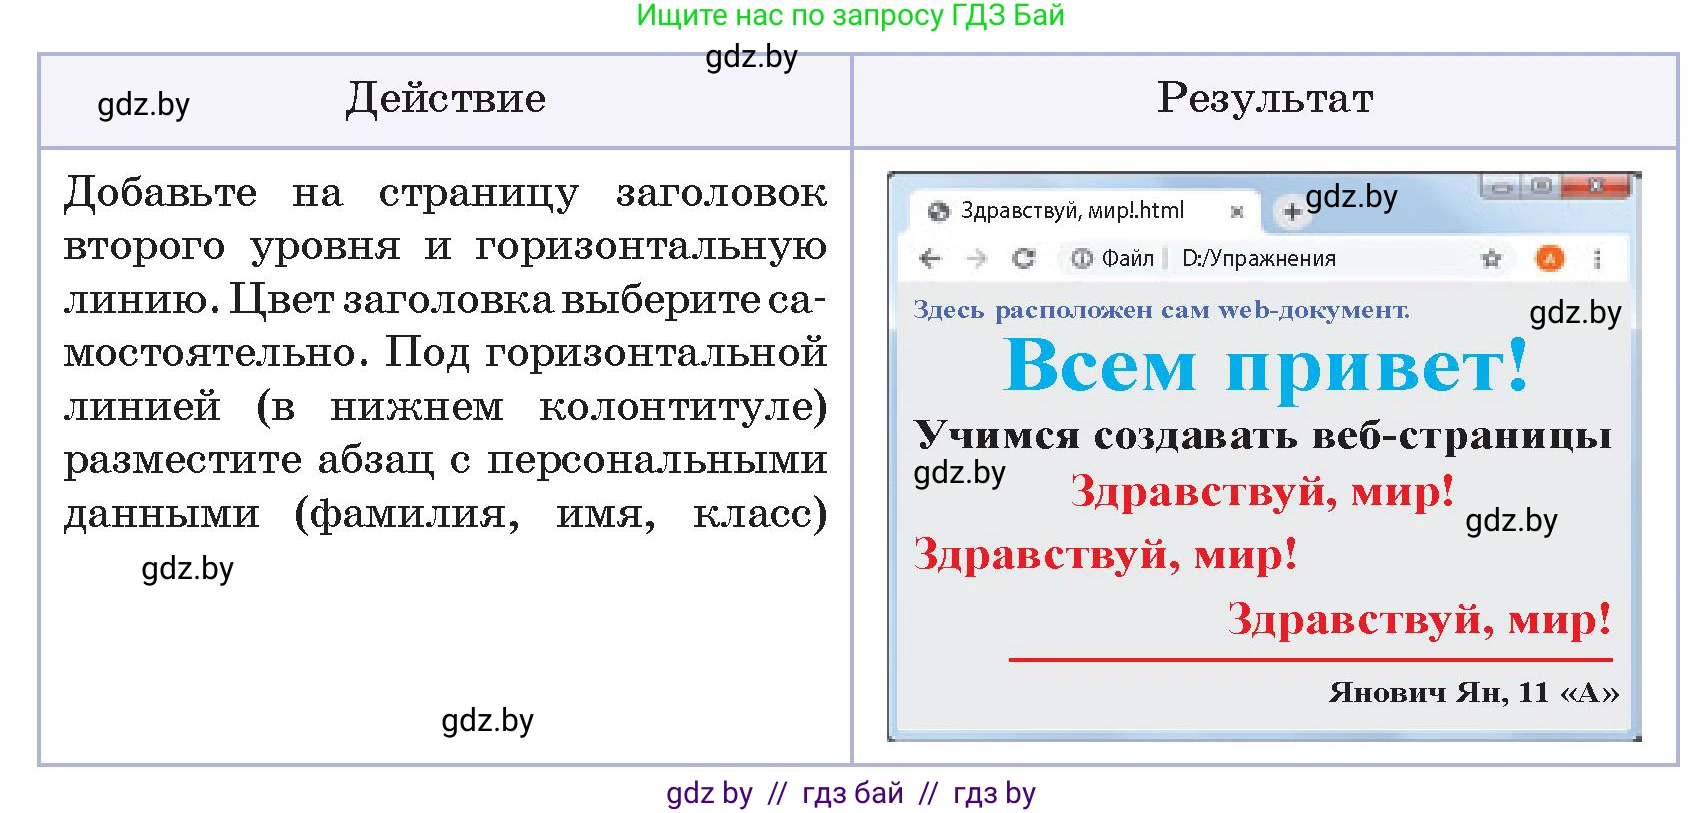1704x813 pixels.
Task: Click the globe favicon on the tab
Action: point(938,211)
